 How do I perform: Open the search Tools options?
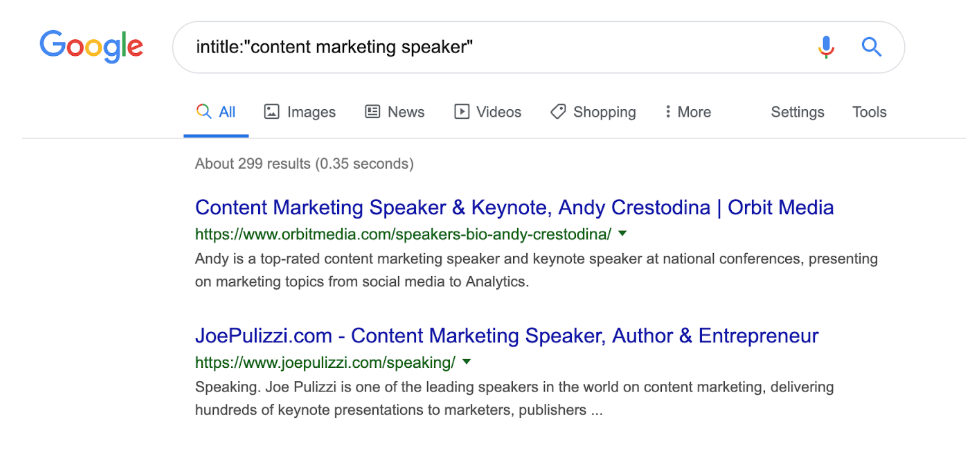(x=869, y=112)
